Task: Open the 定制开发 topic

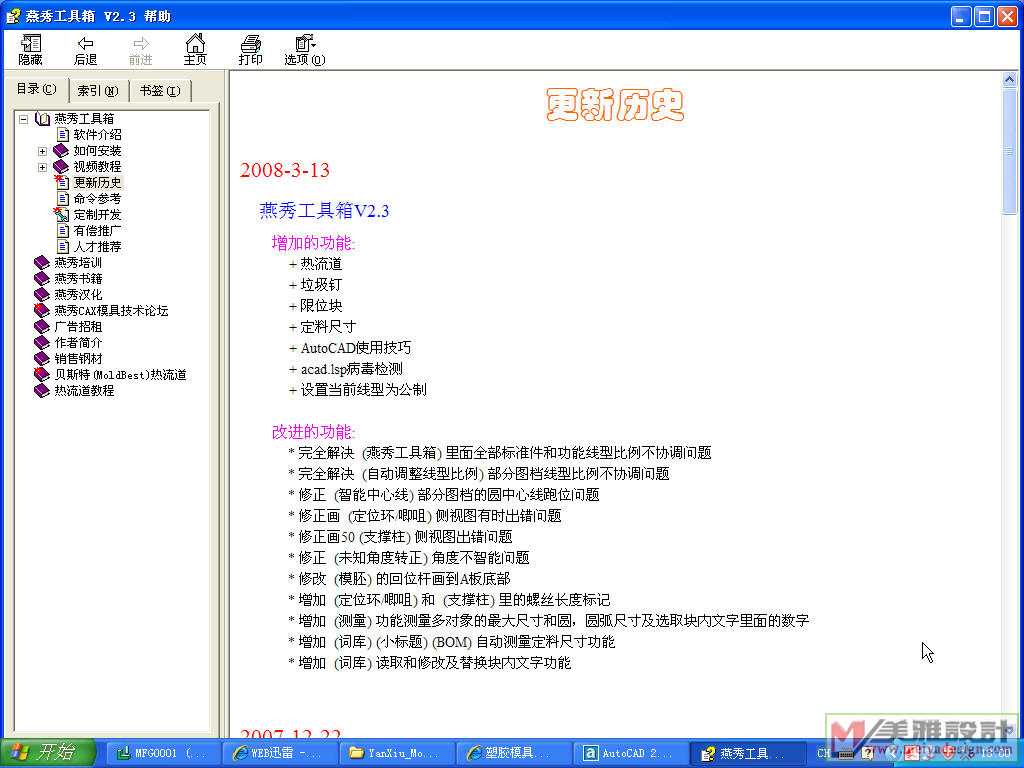Action: pyautogui.click(x=97, y=215)
